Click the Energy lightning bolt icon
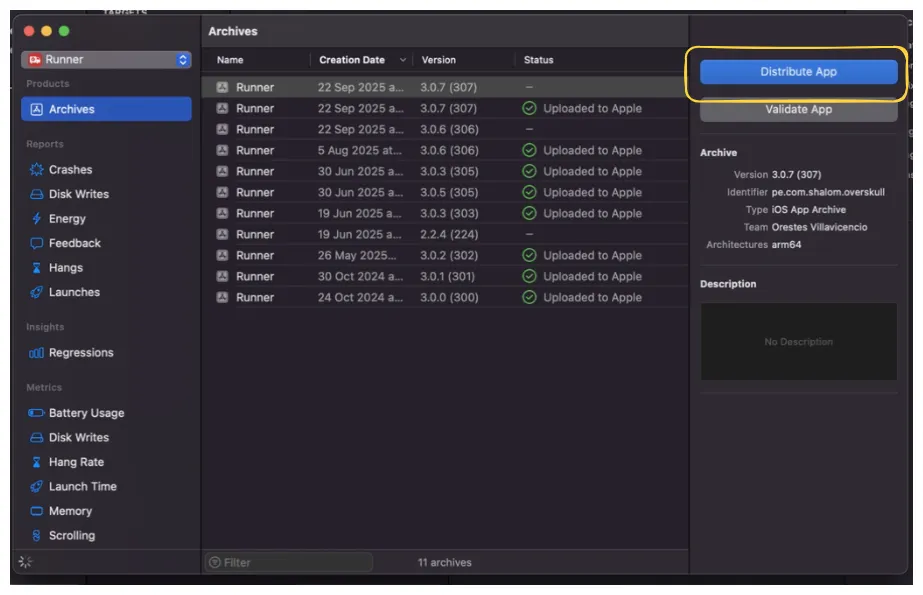The width and height of the screenshot is (923, 595). click(x=37, y=219)
